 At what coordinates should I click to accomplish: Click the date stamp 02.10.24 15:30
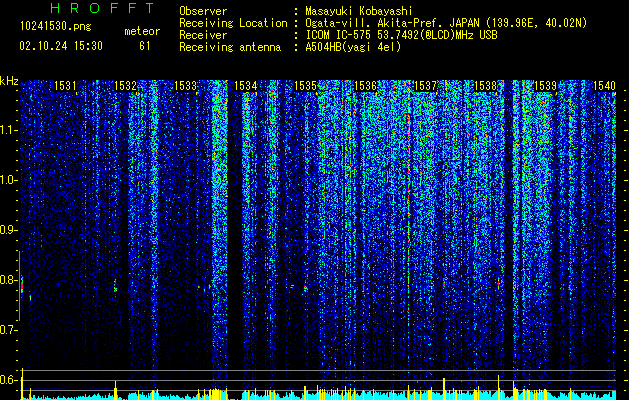pyautogui.click(x=61, y=46)
